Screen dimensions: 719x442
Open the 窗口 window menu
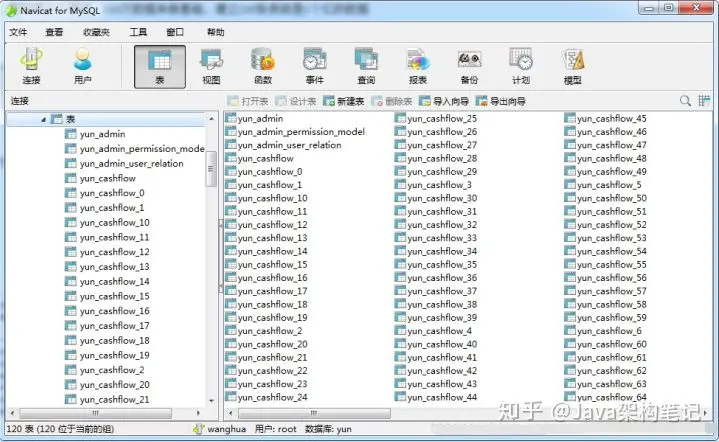(x=175, y=32)
